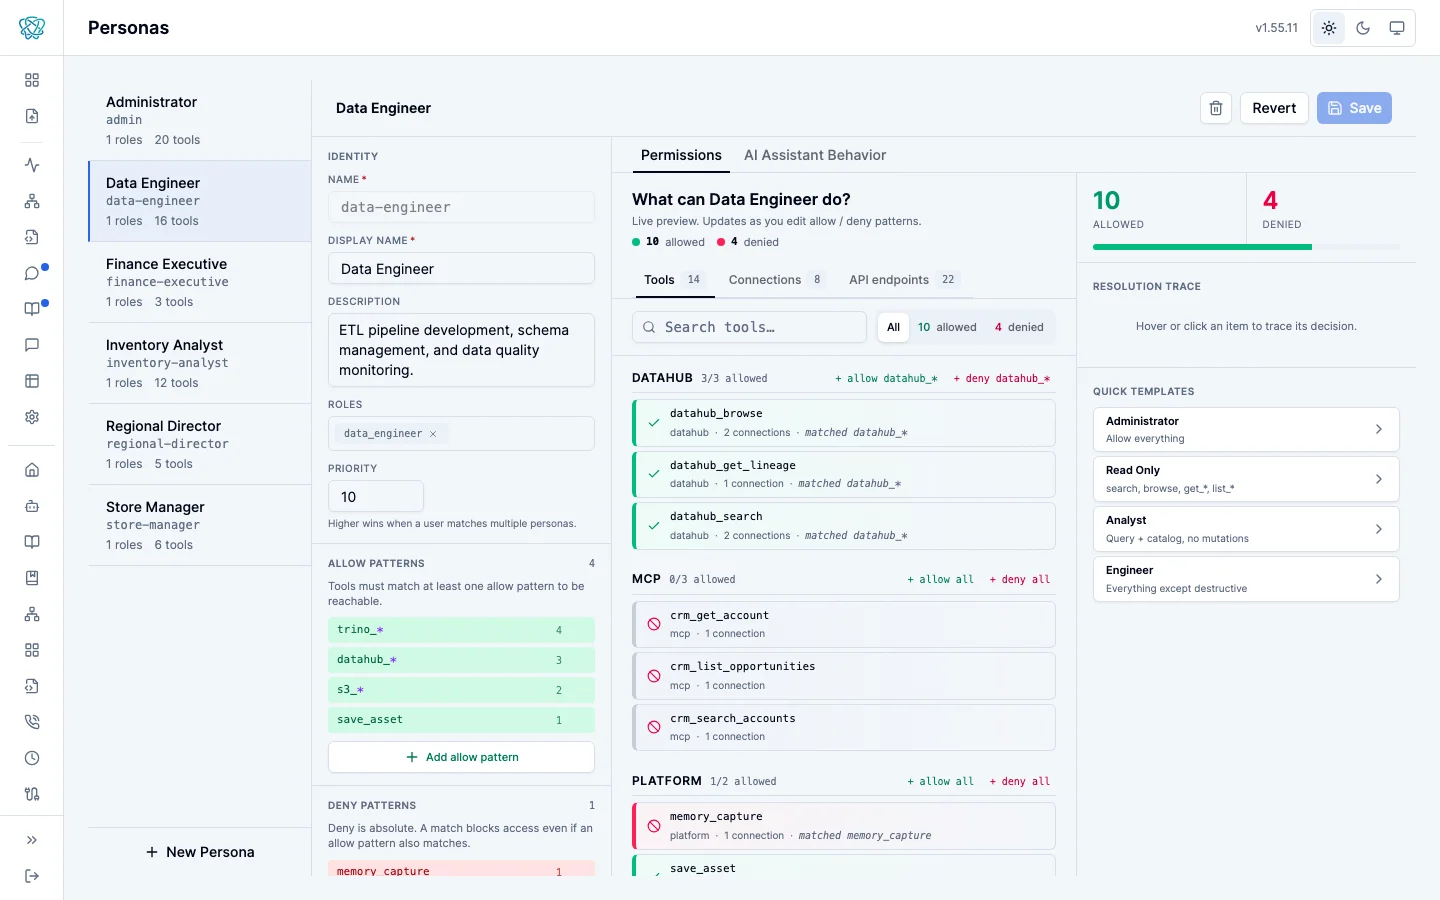Switch to AI Assistant Behavior tab

815,155
